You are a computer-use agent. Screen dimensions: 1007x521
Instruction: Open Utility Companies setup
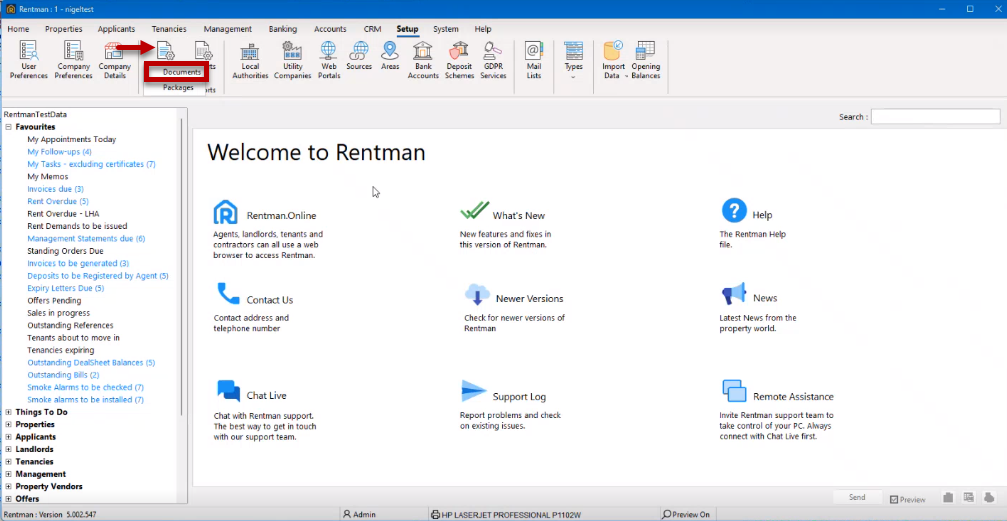pos(292,60)
